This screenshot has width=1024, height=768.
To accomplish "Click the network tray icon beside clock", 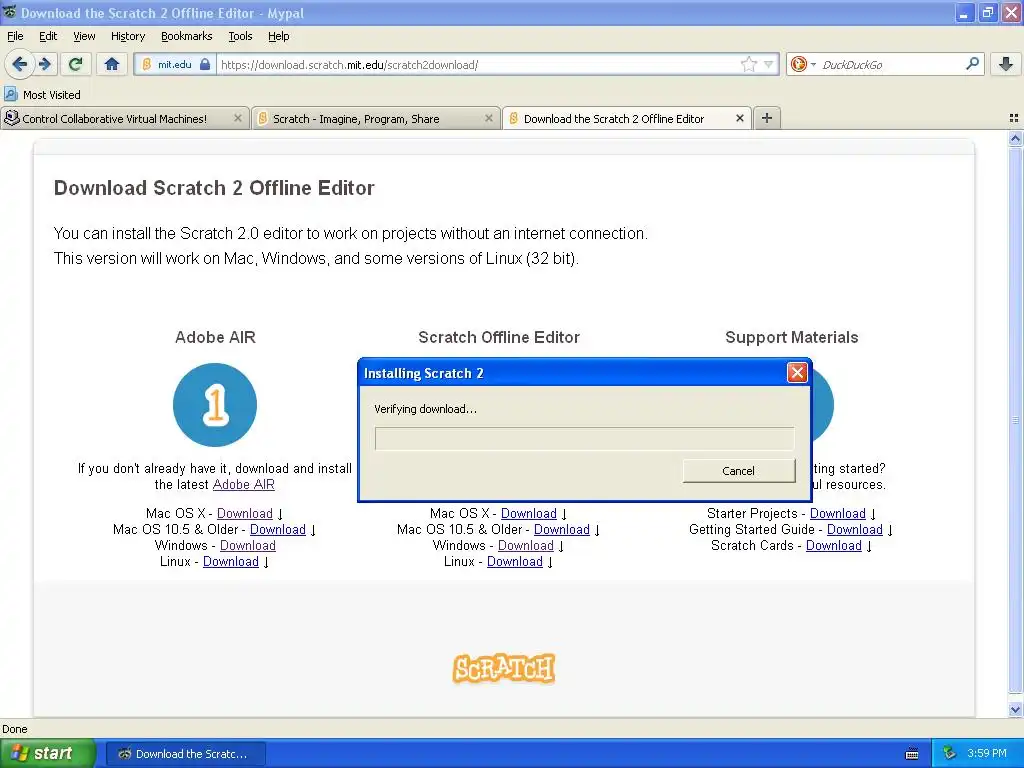I will pos(949,754).
